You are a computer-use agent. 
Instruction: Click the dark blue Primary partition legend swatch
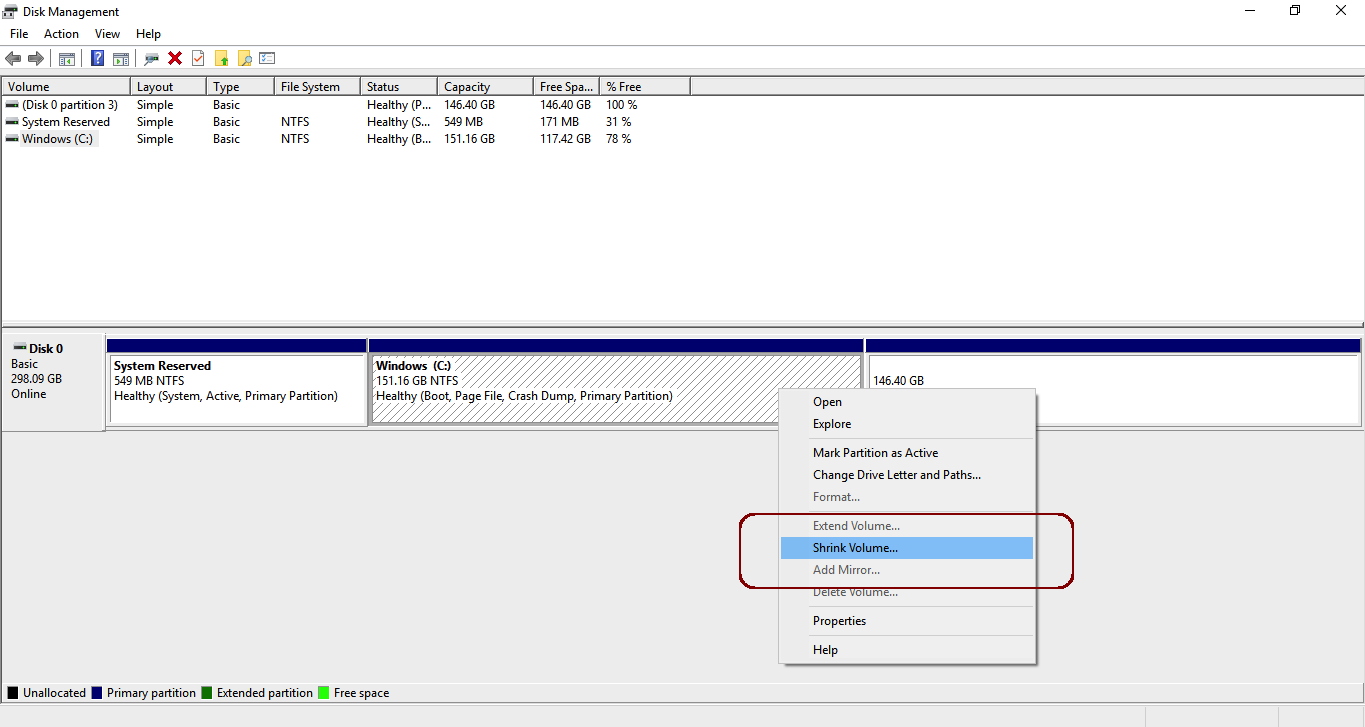[x=97, y=693]
